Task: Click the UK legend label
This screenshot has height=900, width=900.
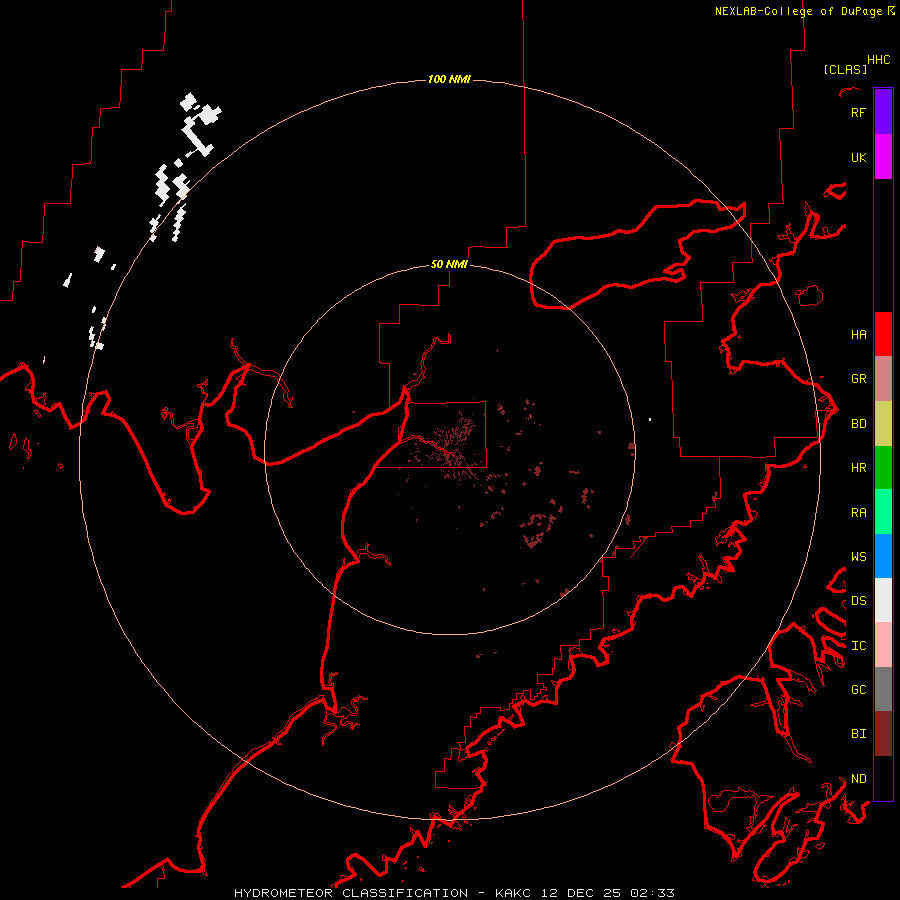Action: tap(858, 157)
